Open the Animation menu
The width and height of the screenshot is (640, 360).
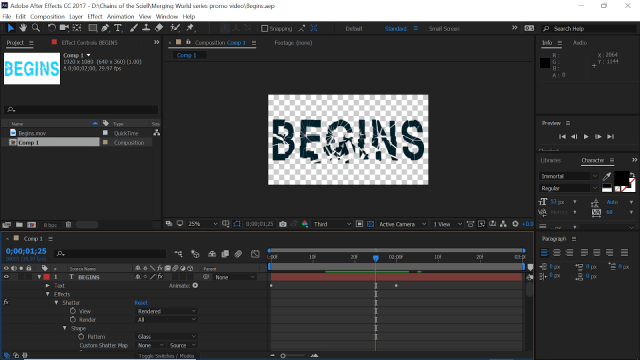point(120,17)
